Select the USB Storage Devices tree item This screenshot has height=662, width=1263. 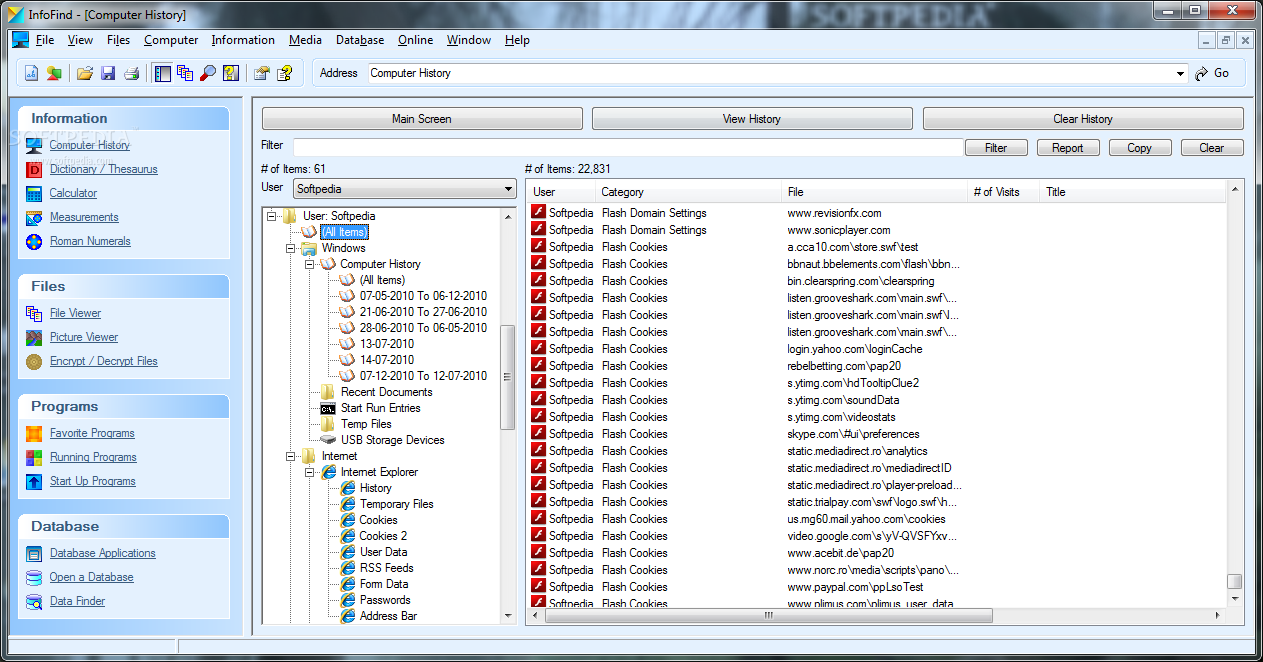coord(392,440)
